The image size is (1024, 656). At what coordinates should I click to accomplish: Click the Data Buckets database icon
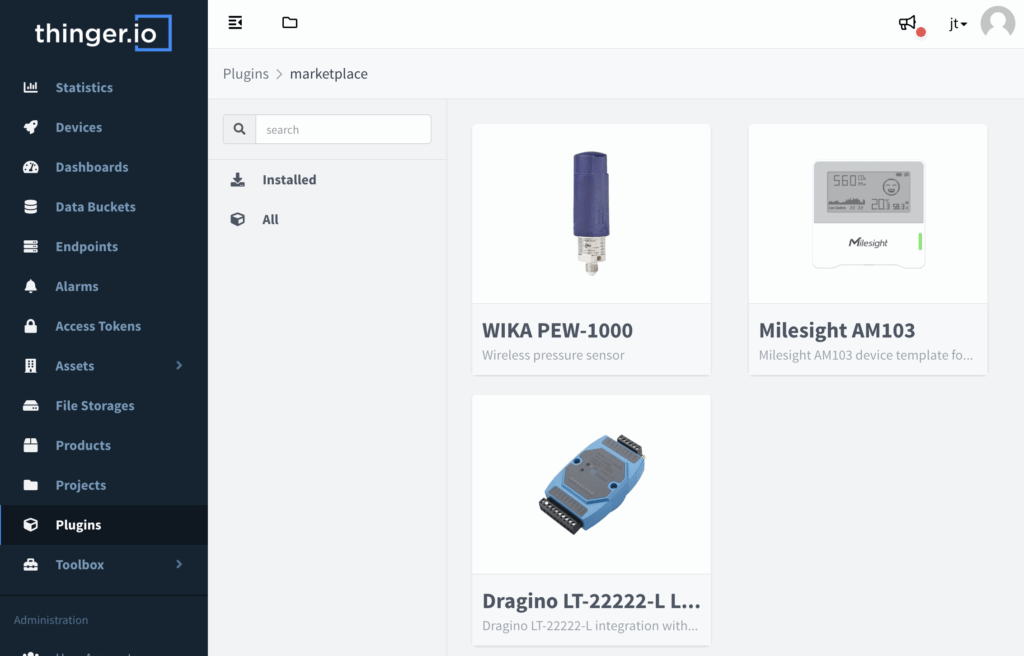click(x=31, y=206)
